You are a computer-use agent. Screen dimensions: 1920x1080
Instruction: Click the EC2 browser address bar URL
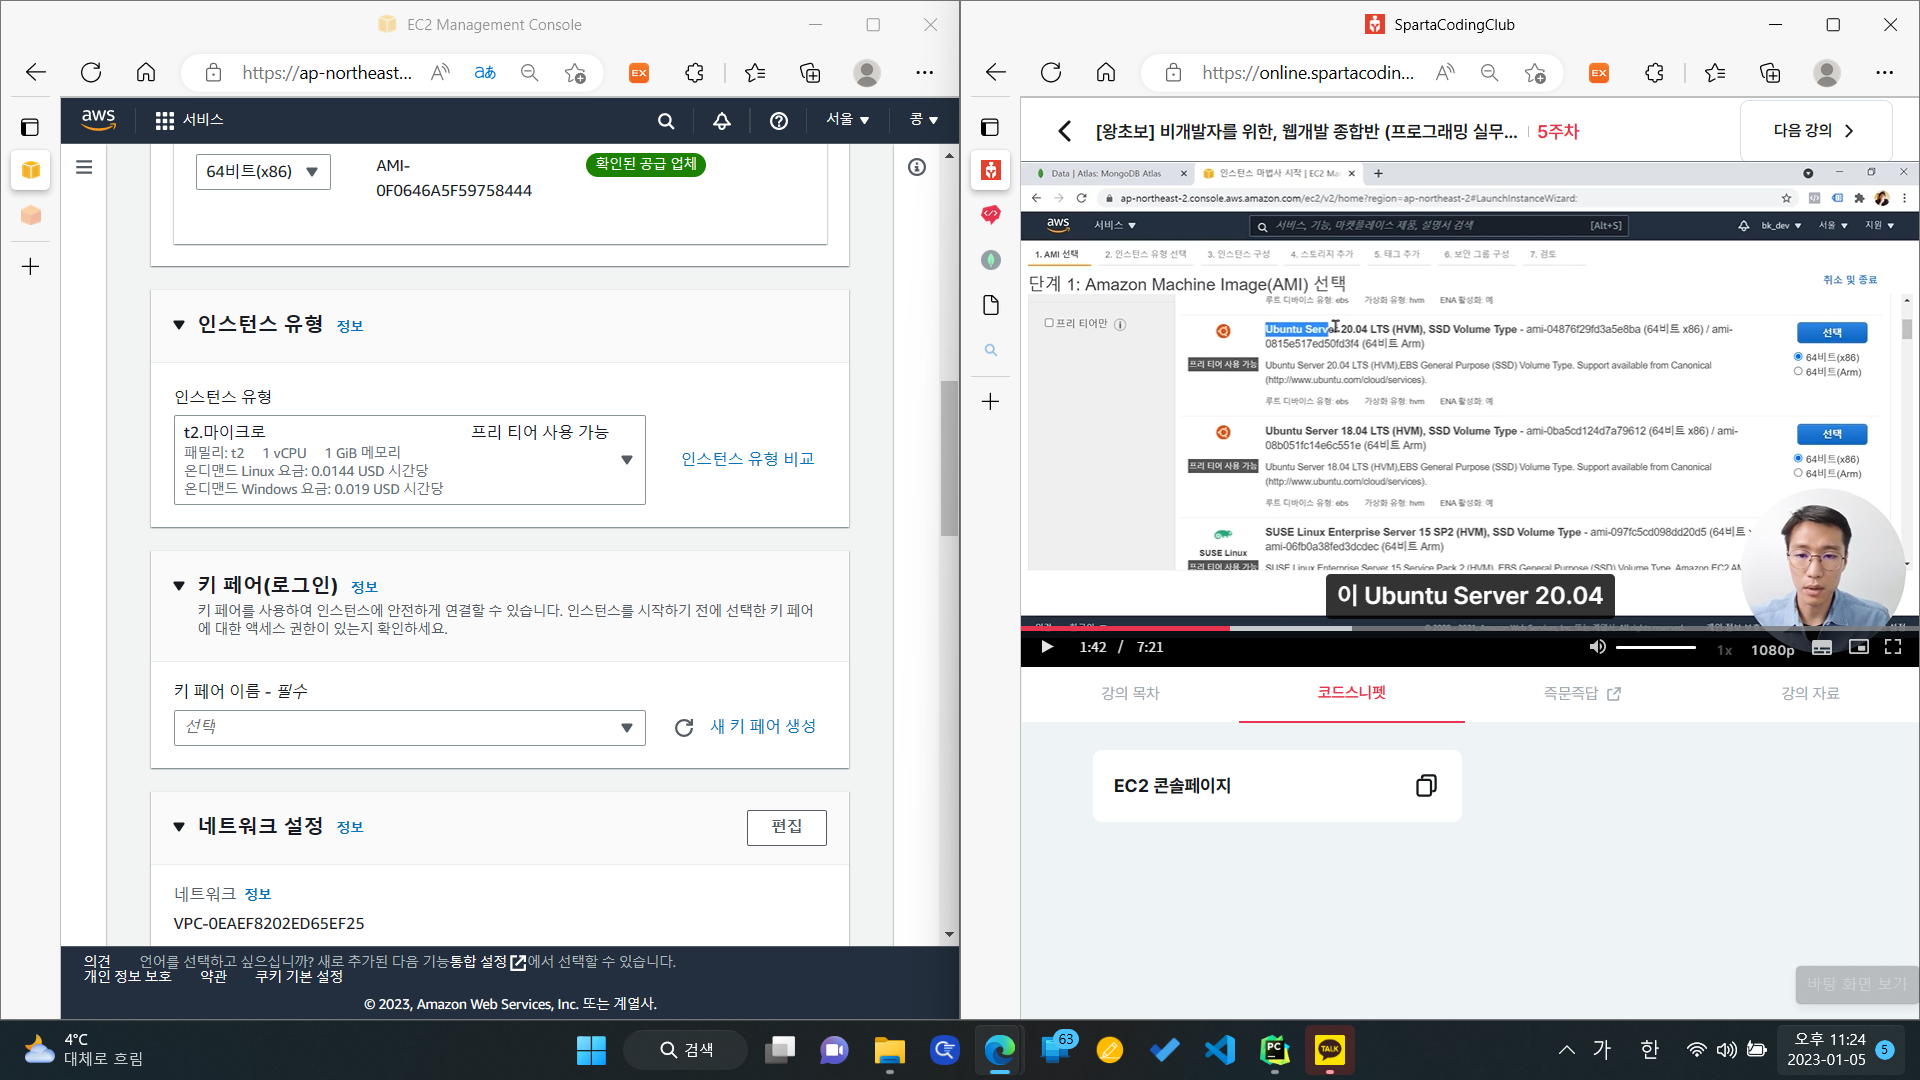point(327,72)
